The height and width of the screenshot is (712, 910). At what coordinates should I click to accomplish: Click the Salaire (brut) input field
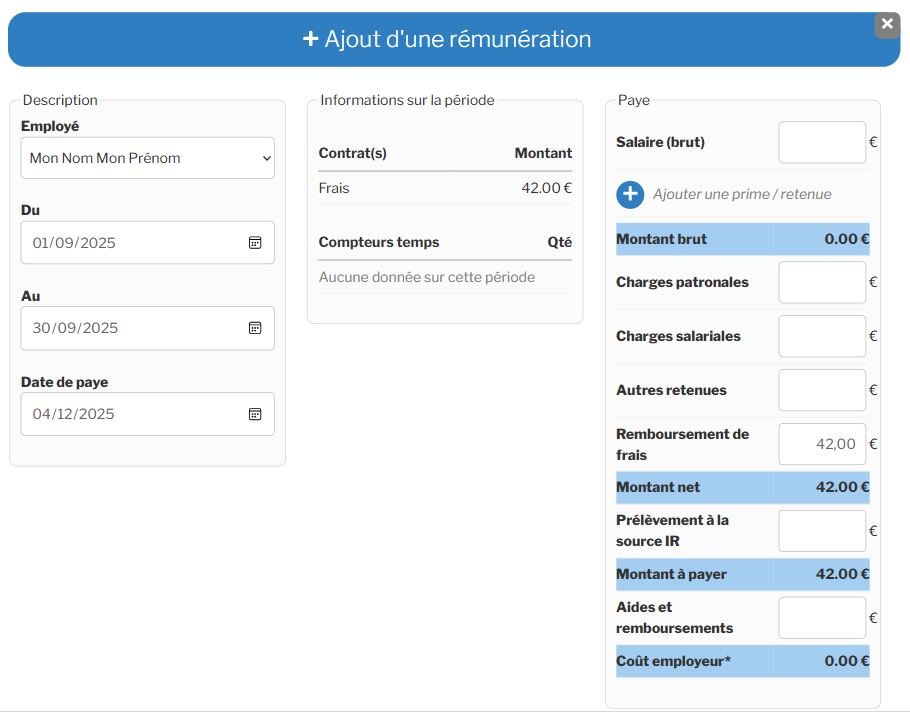pos(821,142)
